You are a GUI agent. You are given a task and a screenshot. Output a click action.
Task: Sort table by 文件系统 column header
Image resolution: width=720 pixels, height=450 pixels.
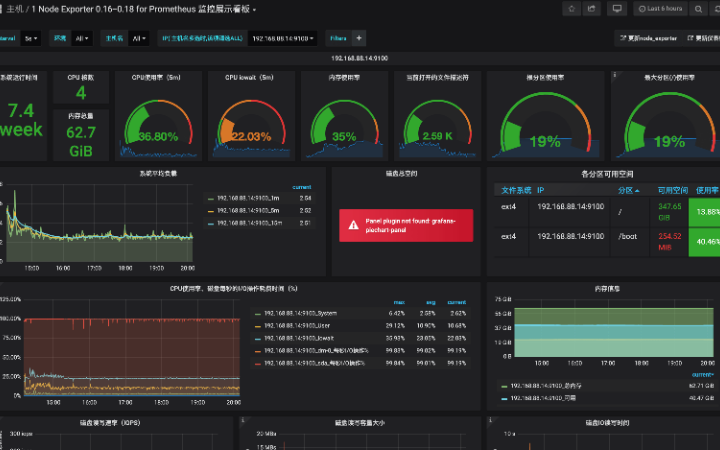pos(516,190)
